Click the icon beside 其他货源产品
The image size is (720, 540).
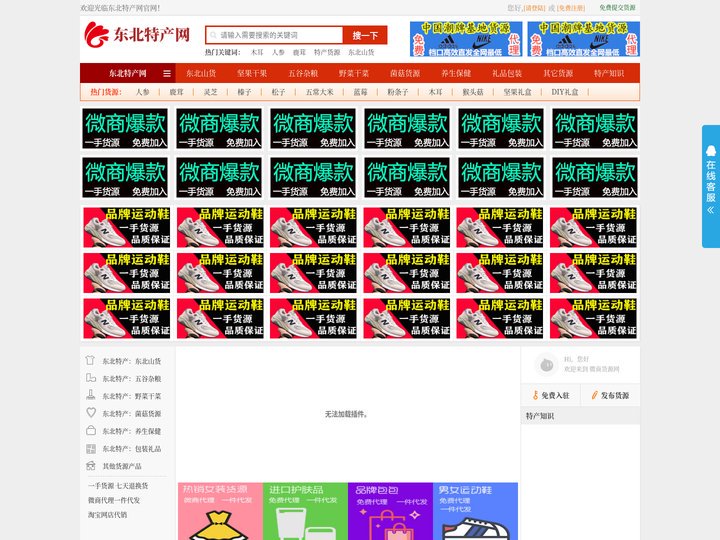[x=91, y=466]
